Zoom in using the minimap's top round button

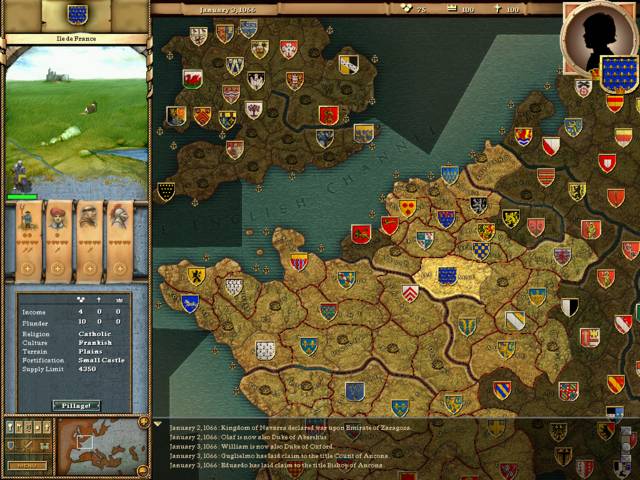143,422
